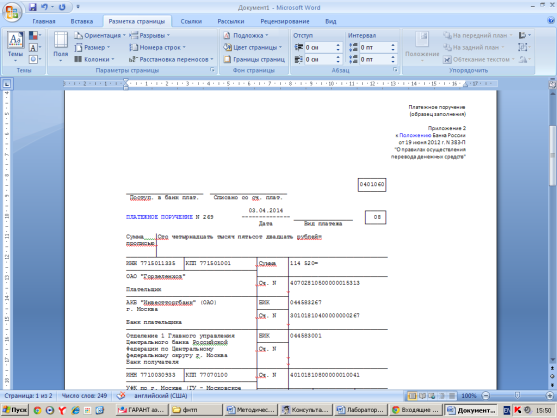Open spelling check status icon
This screenshot has height=418, width=557.
121,396
